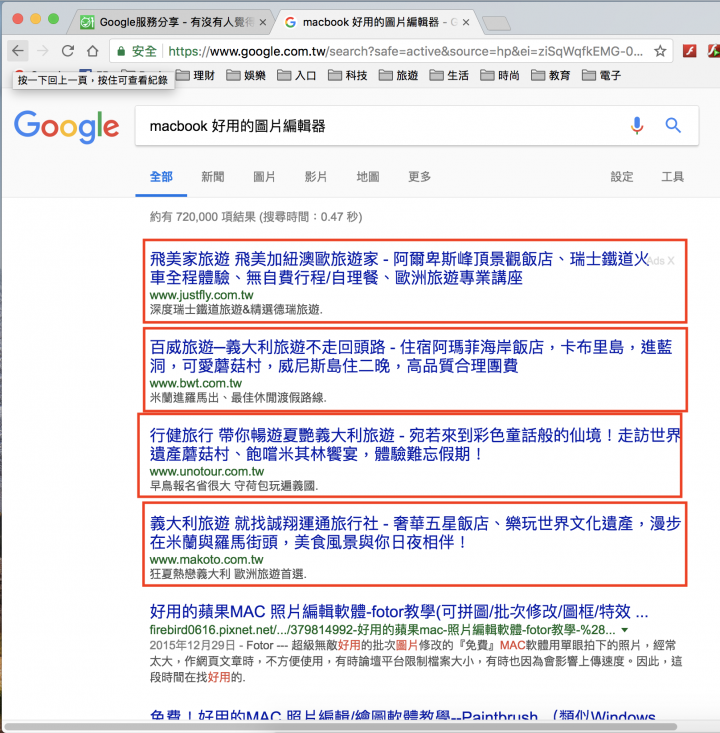
Task: Expand the 電子 bookmark folder
Action: 602,75
